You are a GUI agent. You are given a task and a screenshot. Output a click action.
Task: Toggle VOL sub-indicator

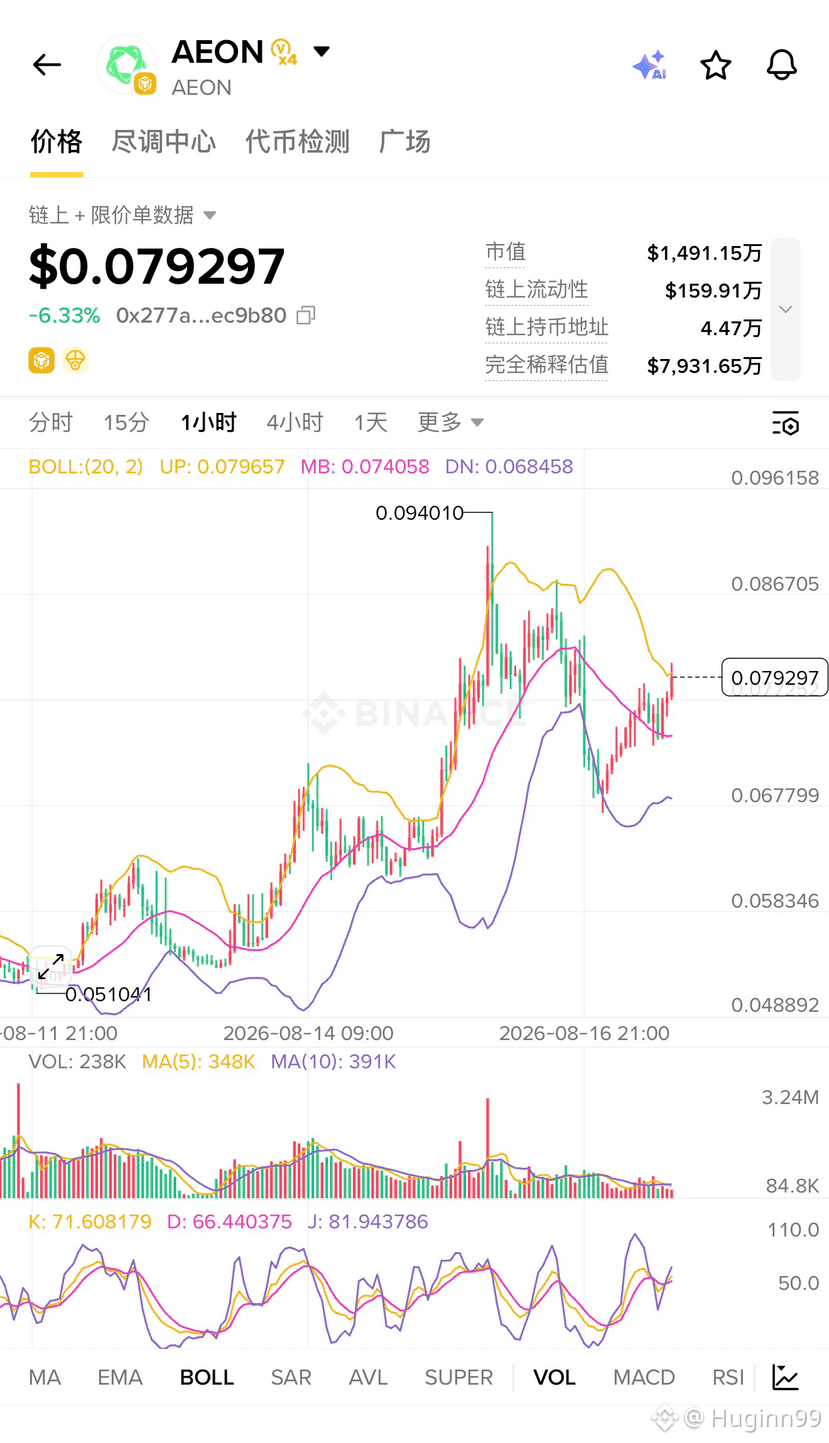554,1377
